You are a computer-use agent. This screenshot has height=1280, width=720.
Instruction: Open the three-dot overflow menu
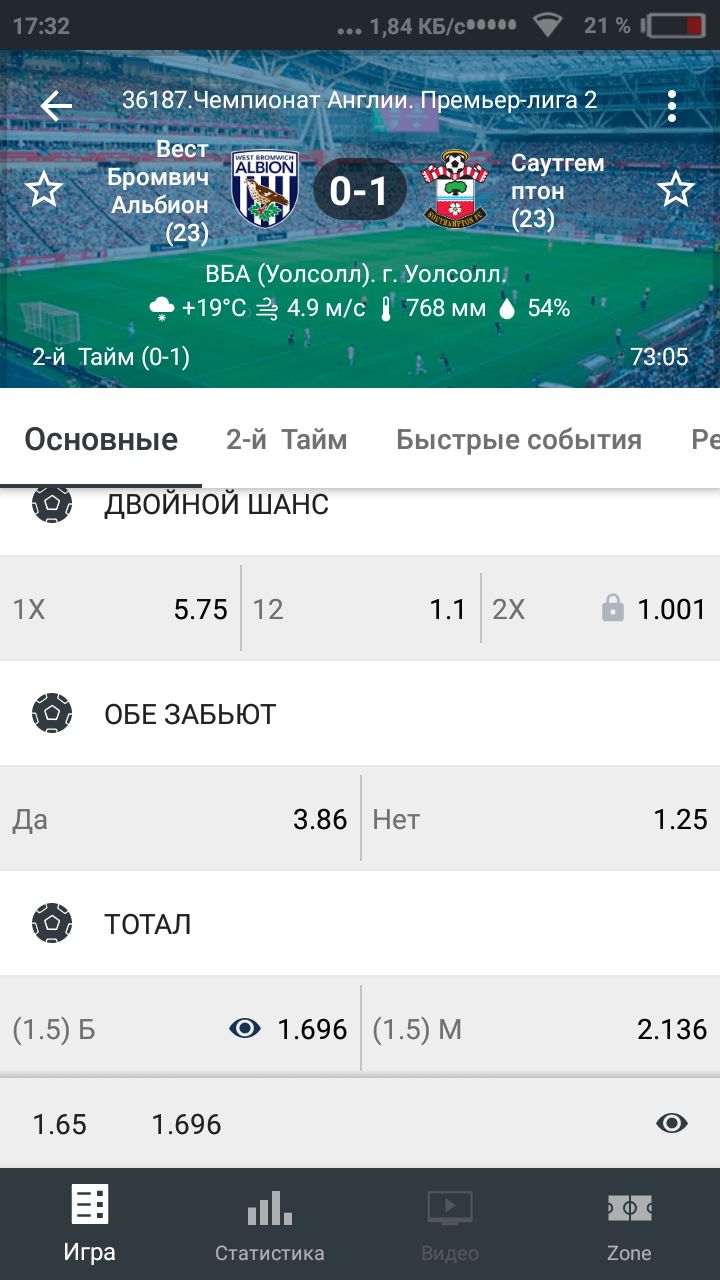[x=672, y=105]
